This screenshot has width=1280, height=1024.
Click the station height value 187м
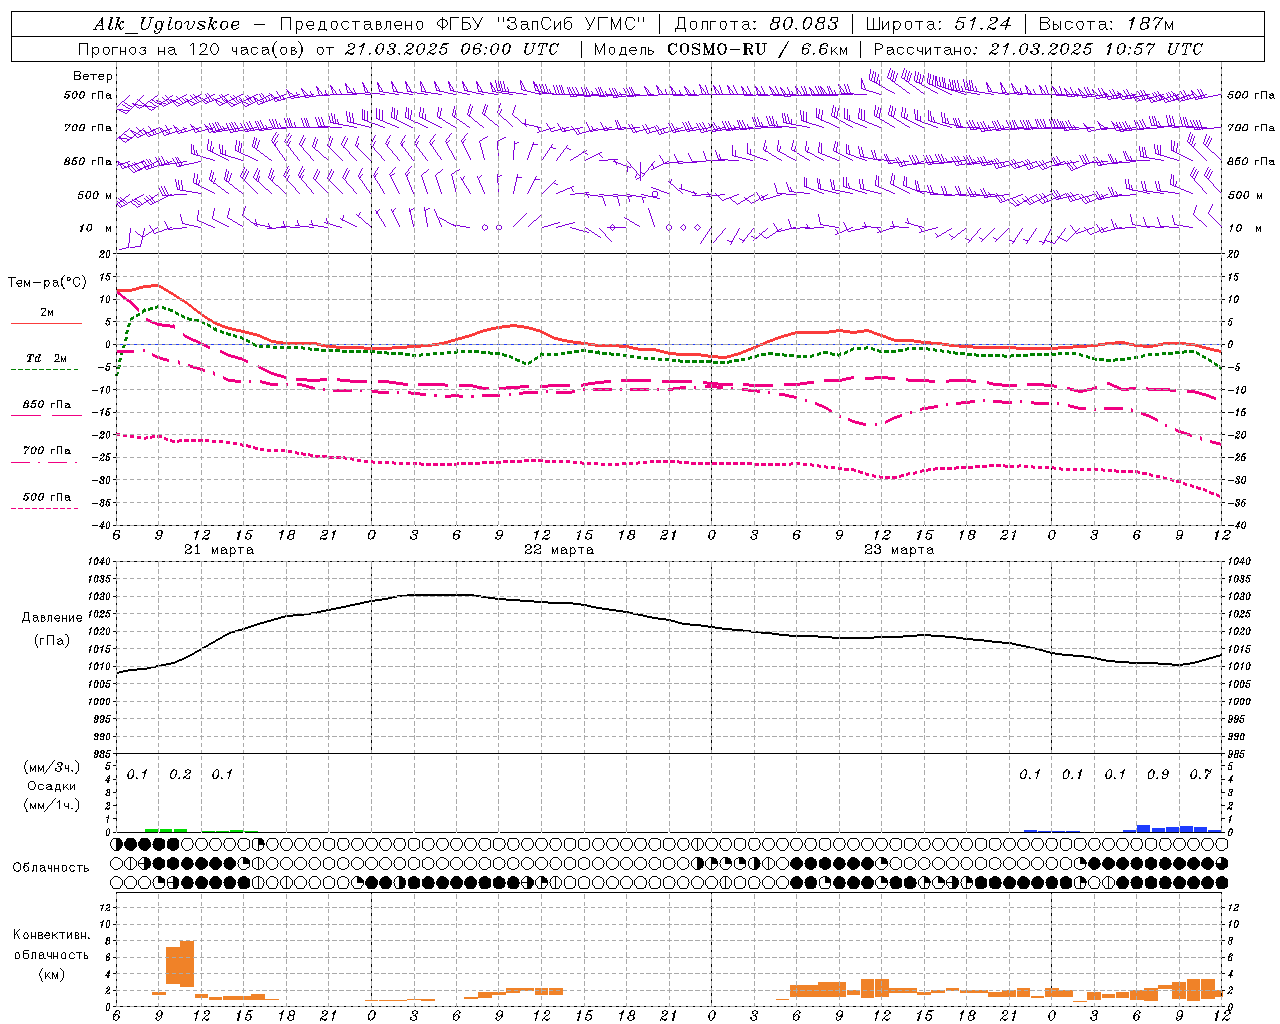[x=1151, y=24]
